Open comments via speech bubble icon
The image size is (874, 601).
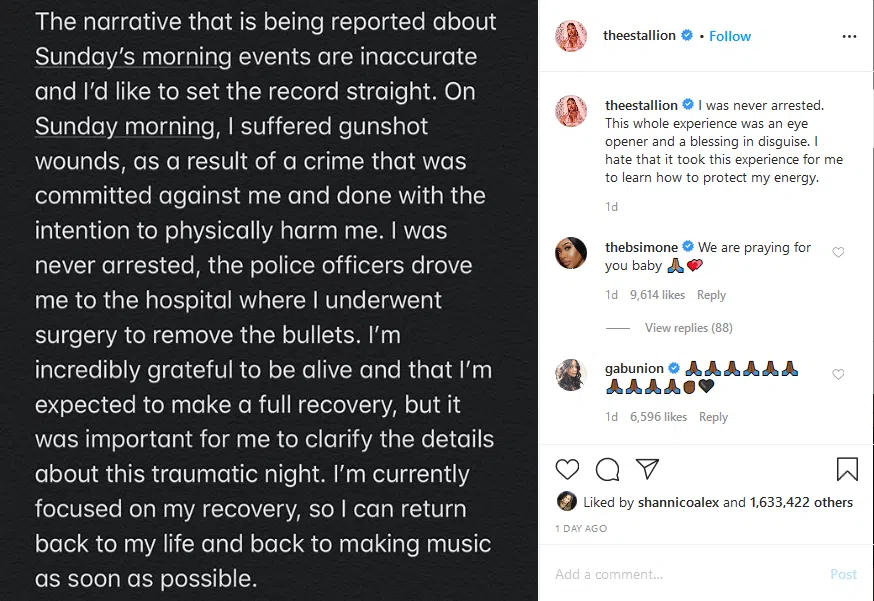pyautogui.click(x=607, y=469)
